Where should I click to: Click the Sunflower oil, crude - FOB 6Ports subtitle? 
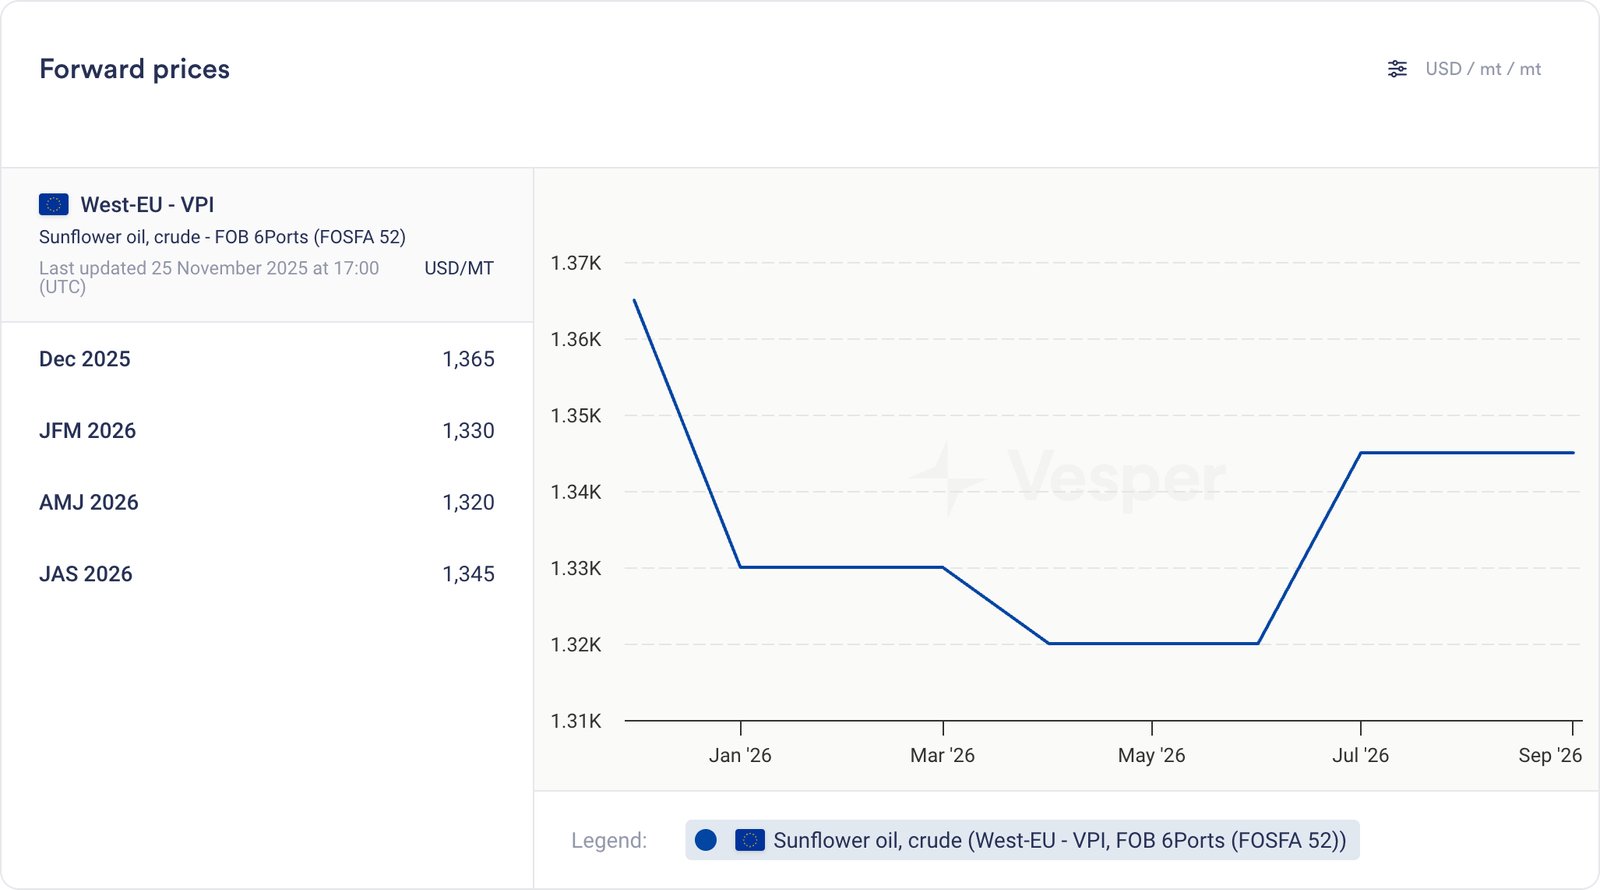pyautogui.click(x=222, y=237)
